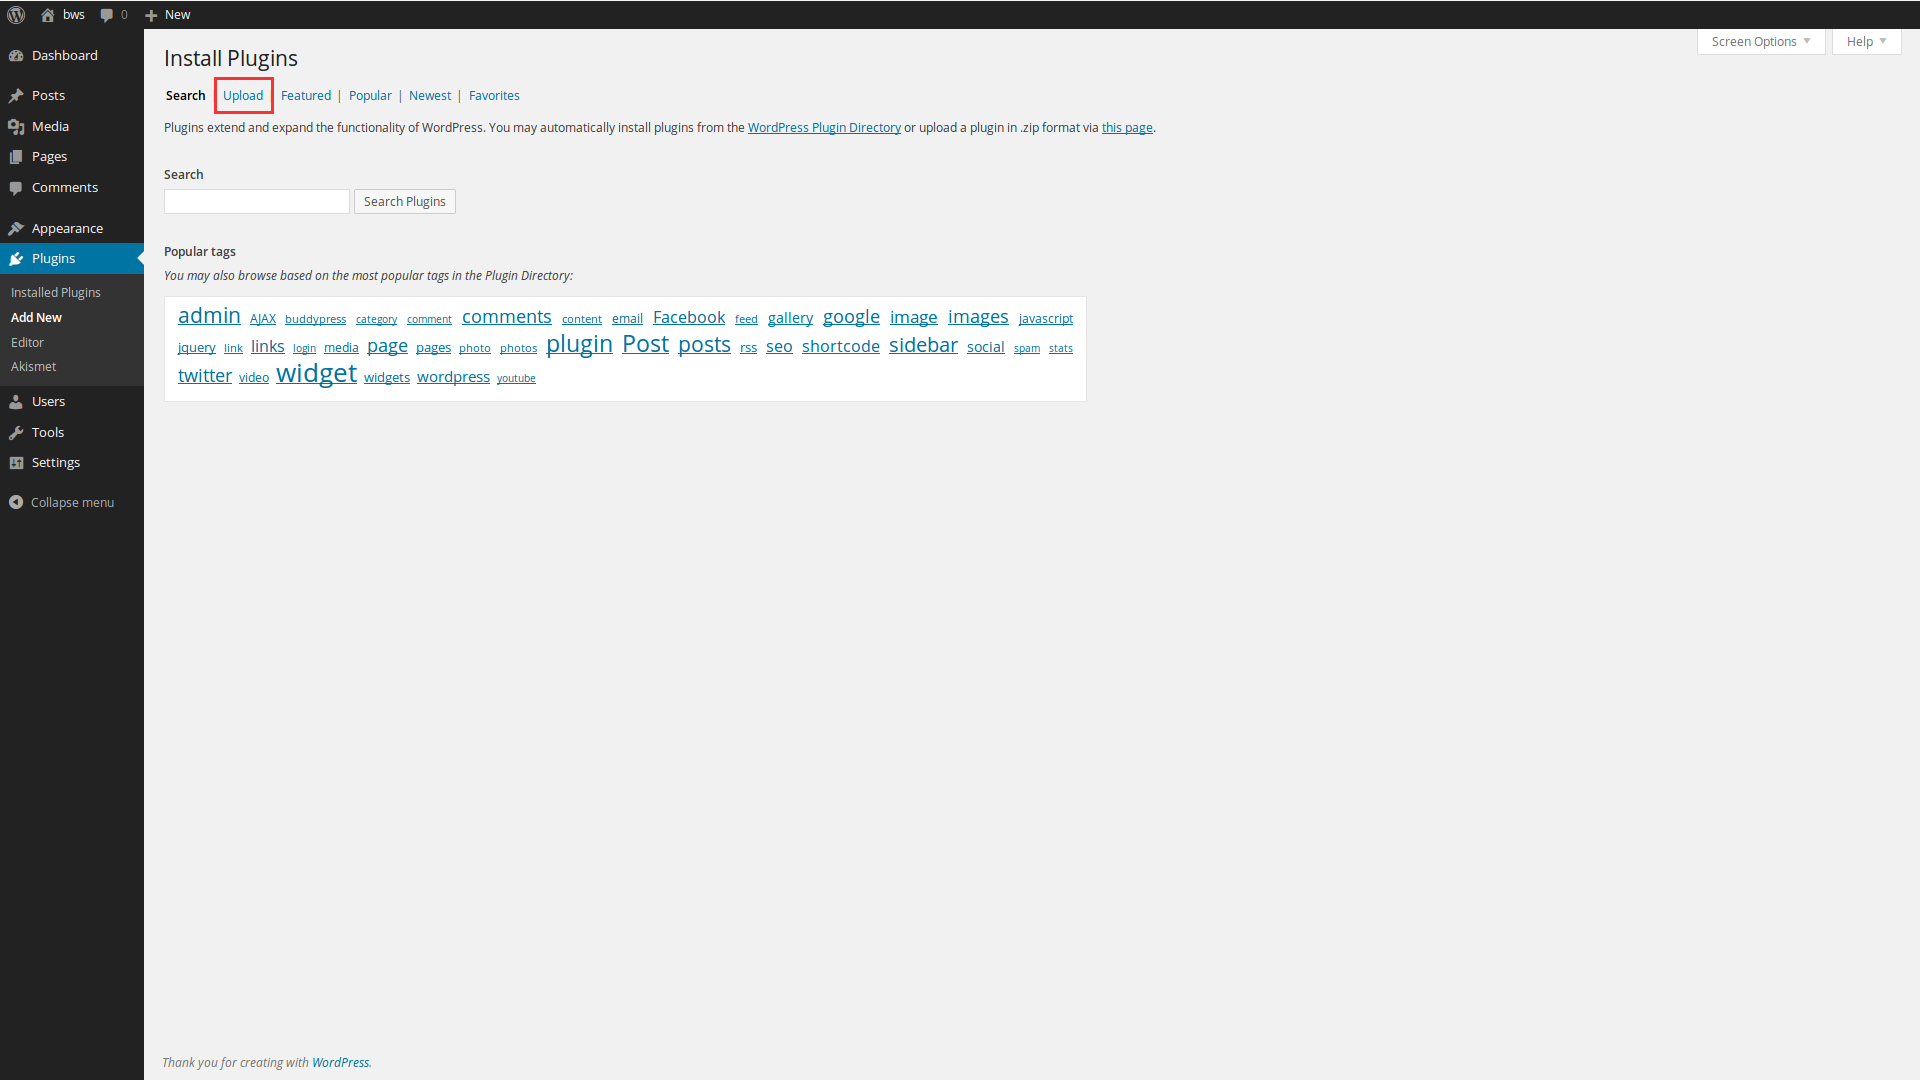Click the Pages icon in the sidebar
The width and height of the screenshot is (1920, 1080).
(16, 156)
